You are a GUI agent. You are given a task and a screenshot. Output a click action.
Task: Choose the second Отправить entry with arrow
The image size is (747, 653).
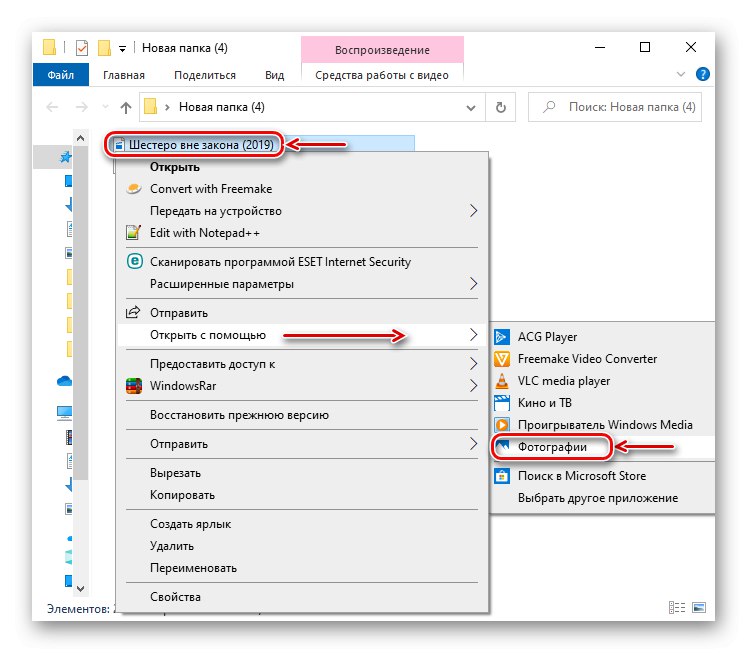tap(302, 444)
